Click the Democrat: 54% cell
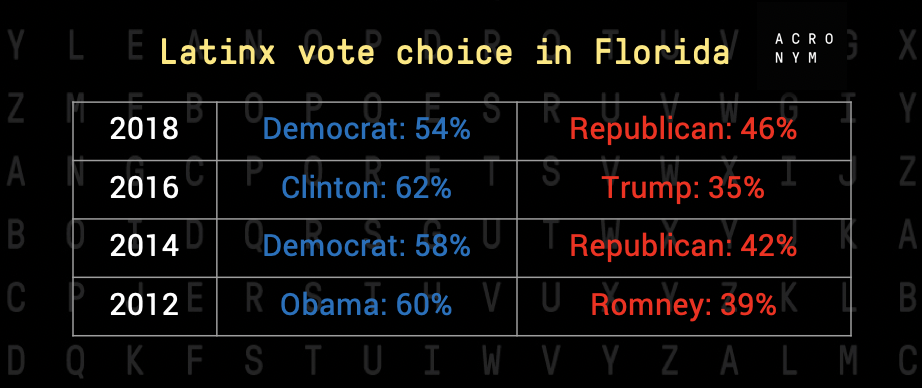This screenshot has width=922, height=388. coord(367,131)
